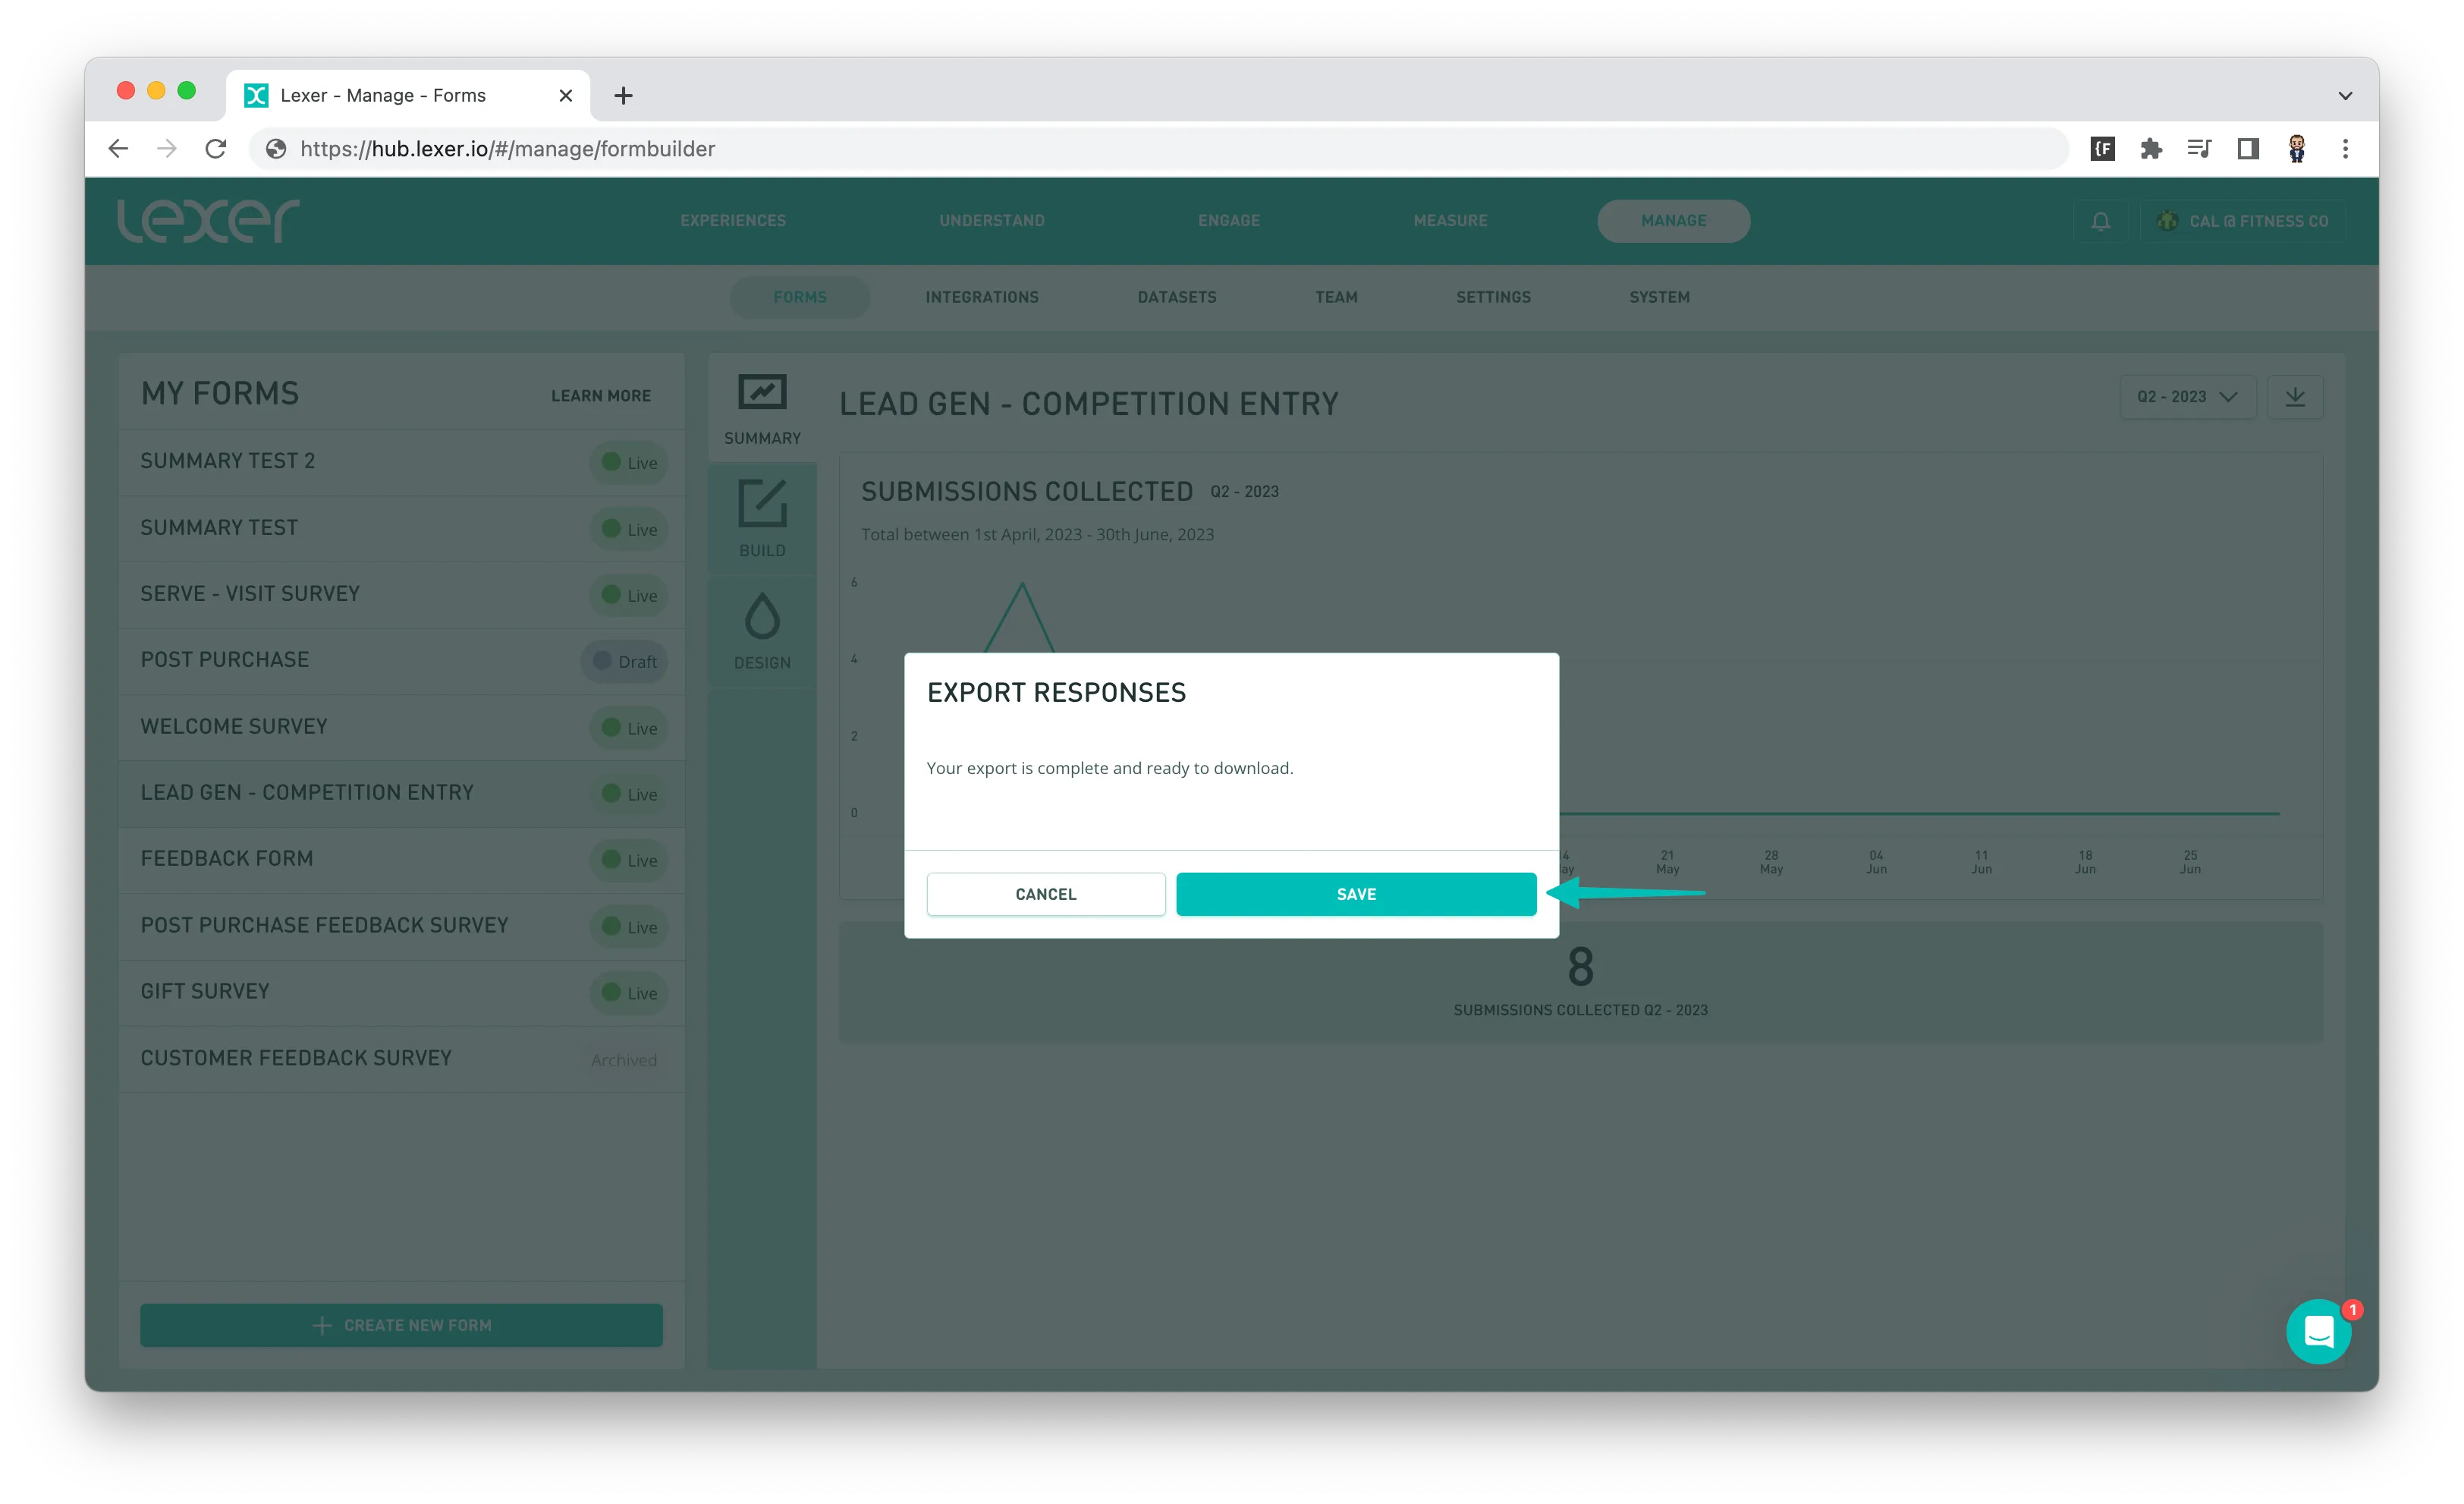Viewport: 2464px width, 1504px height.
Task: Switch to the Integrations tab
Action: click(x=981, y=297)
